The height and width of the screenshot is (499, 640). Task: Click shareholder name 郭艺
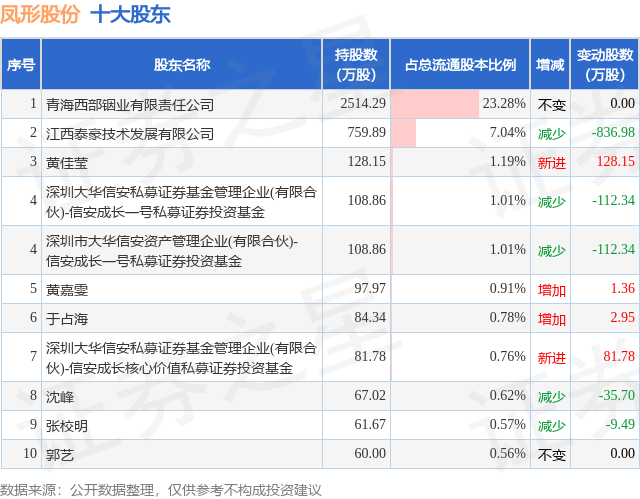click(x=60, y=455)
